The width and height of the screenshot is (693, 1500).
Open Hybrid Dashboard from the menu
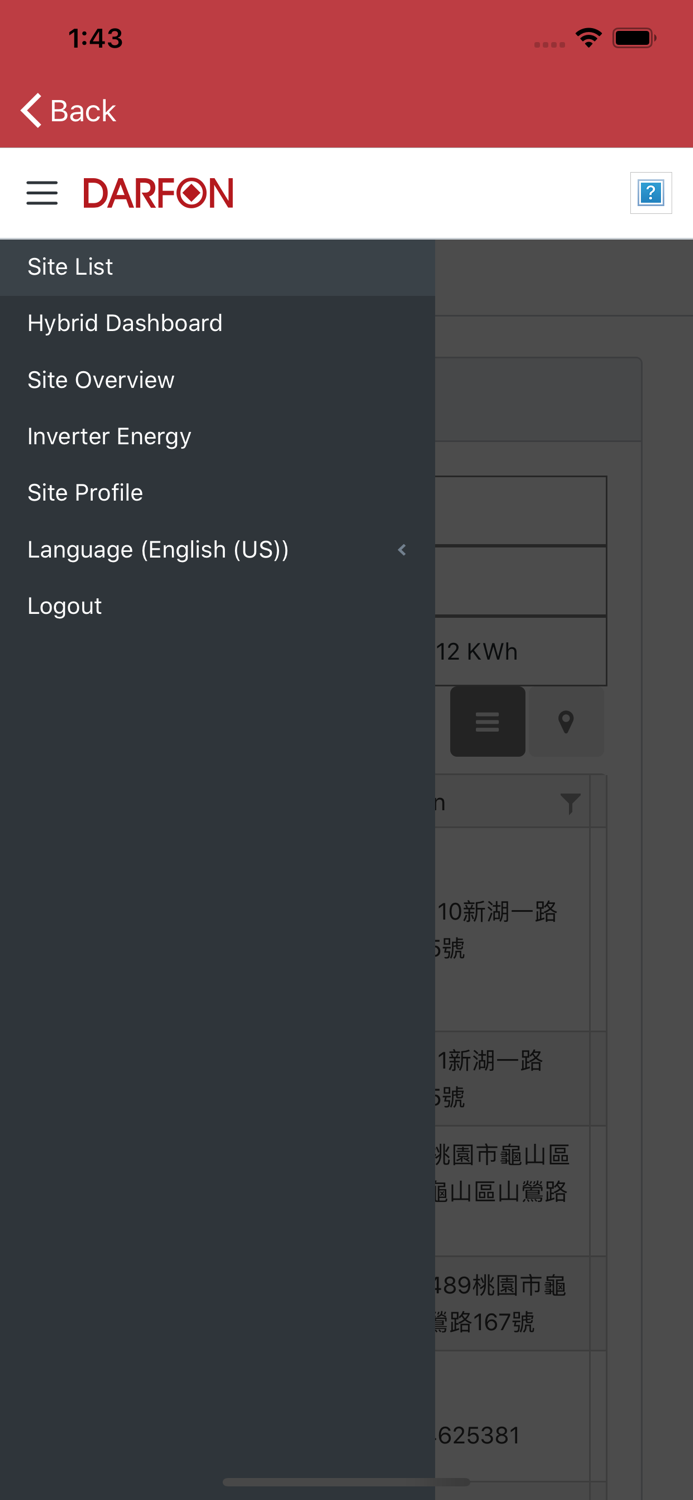125,322
